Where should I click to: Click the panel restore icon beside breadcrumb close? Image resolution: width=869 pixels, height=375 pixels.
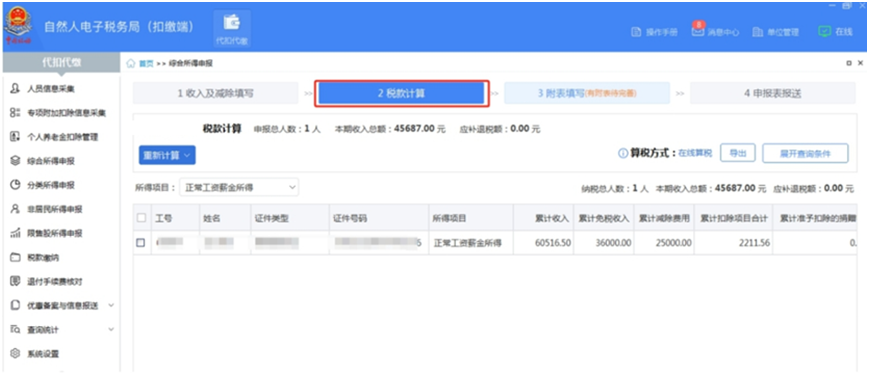[849, 64]
